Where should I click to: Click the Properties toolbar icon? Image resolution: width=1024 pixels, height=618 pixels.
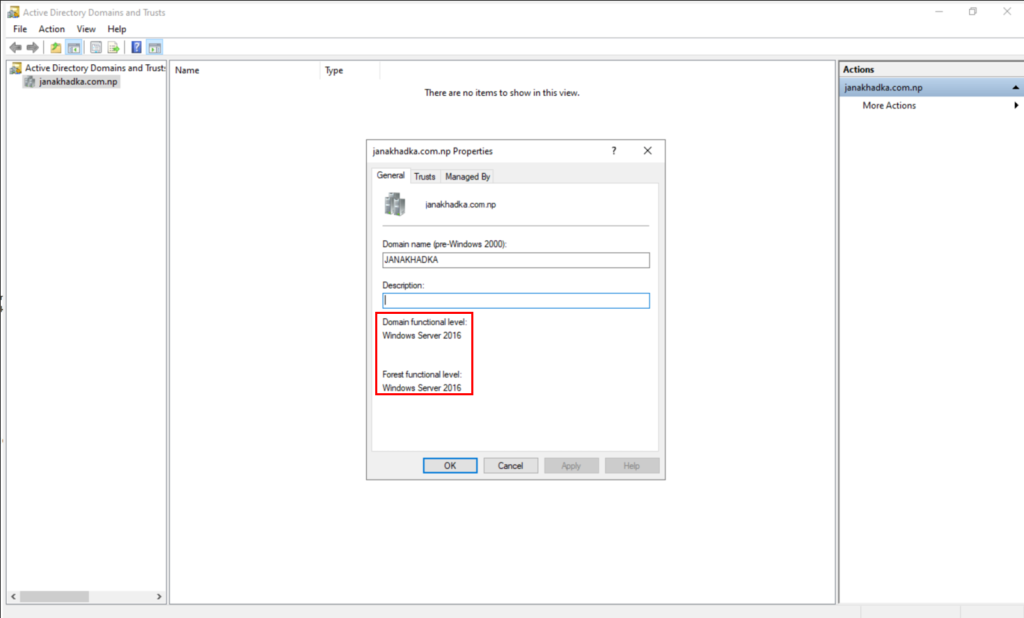coord(96,48)
